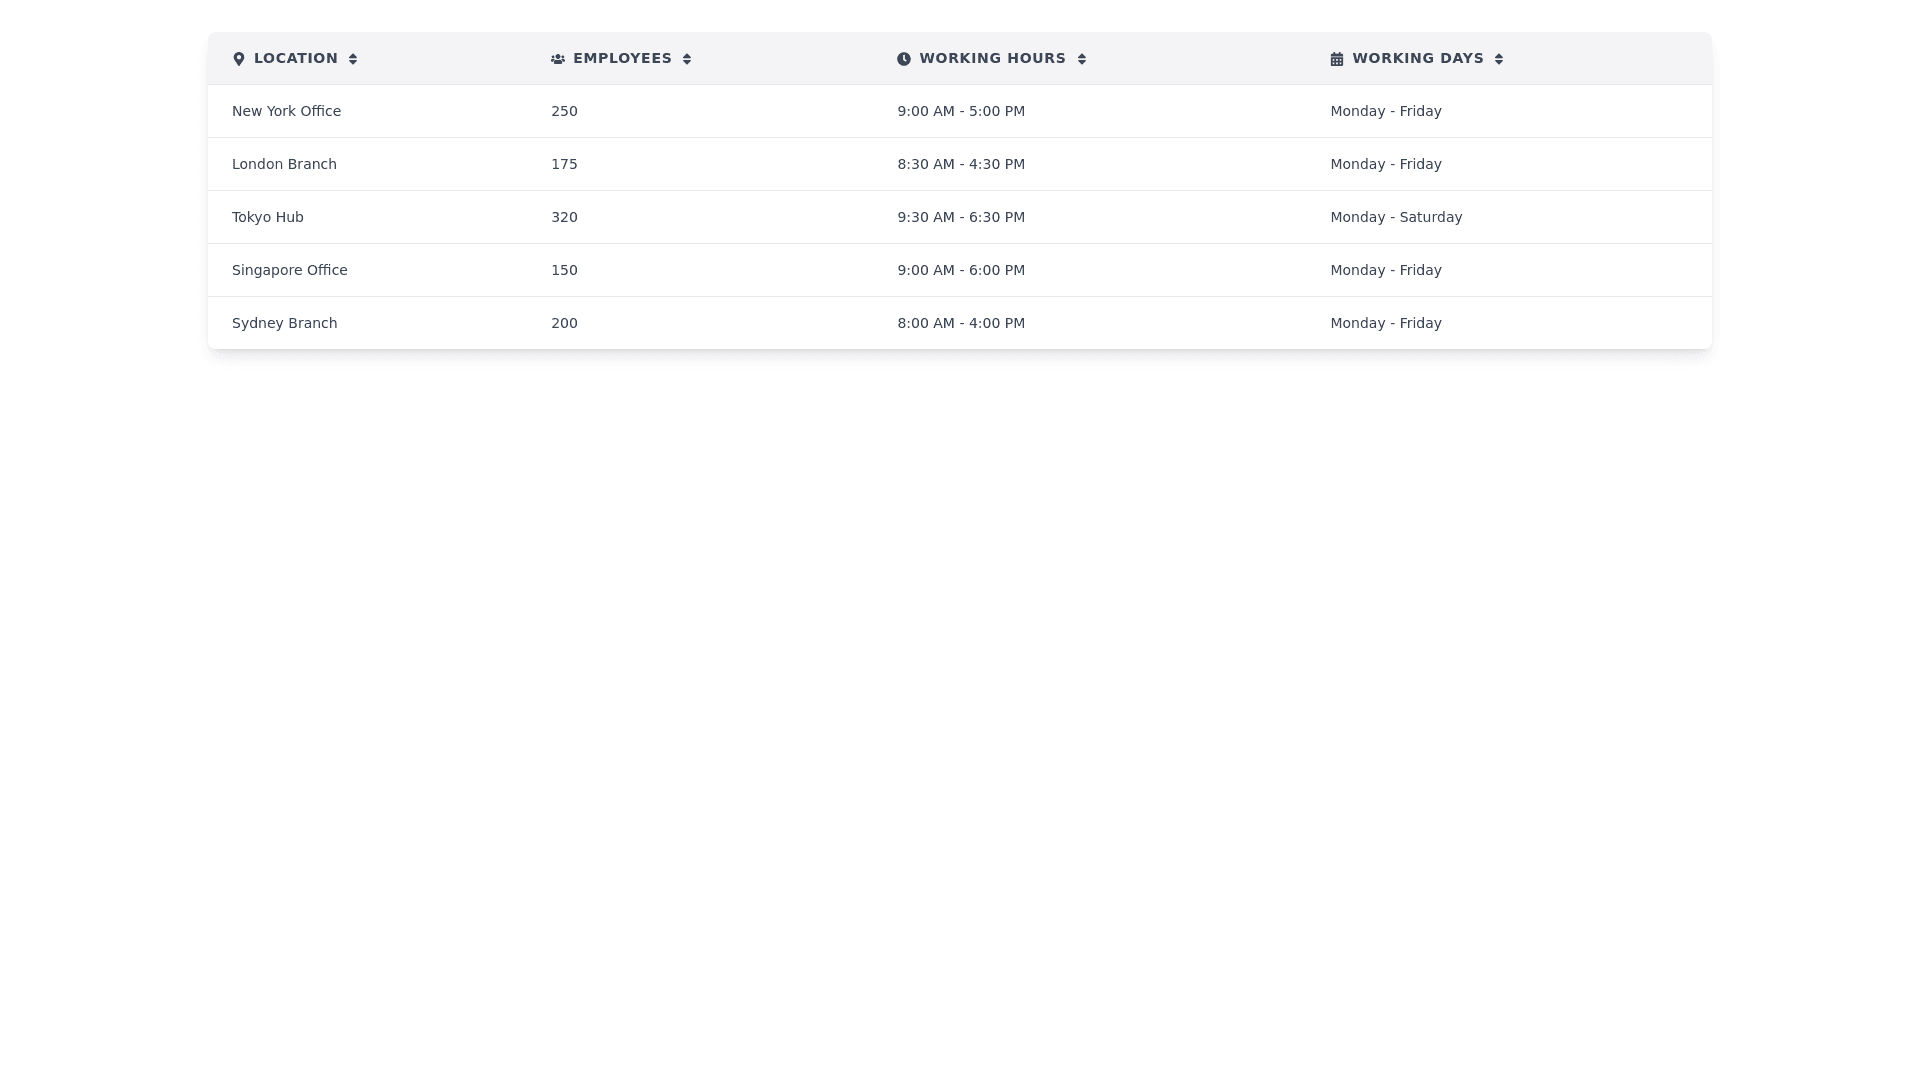This screenshot has height=1080, width=1920.
Task: Click the location pin icon in header
Action: coord(238,59)
